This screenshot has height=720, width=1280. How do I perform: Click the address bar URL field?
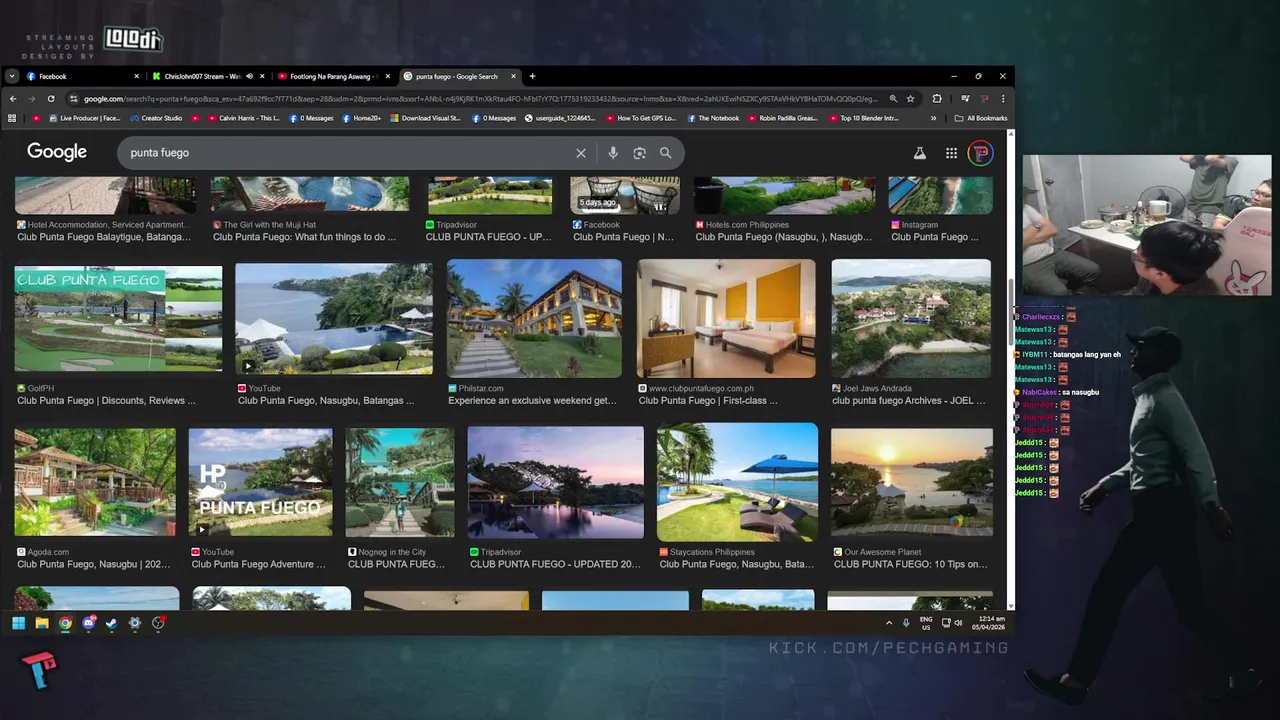point(480,99)
